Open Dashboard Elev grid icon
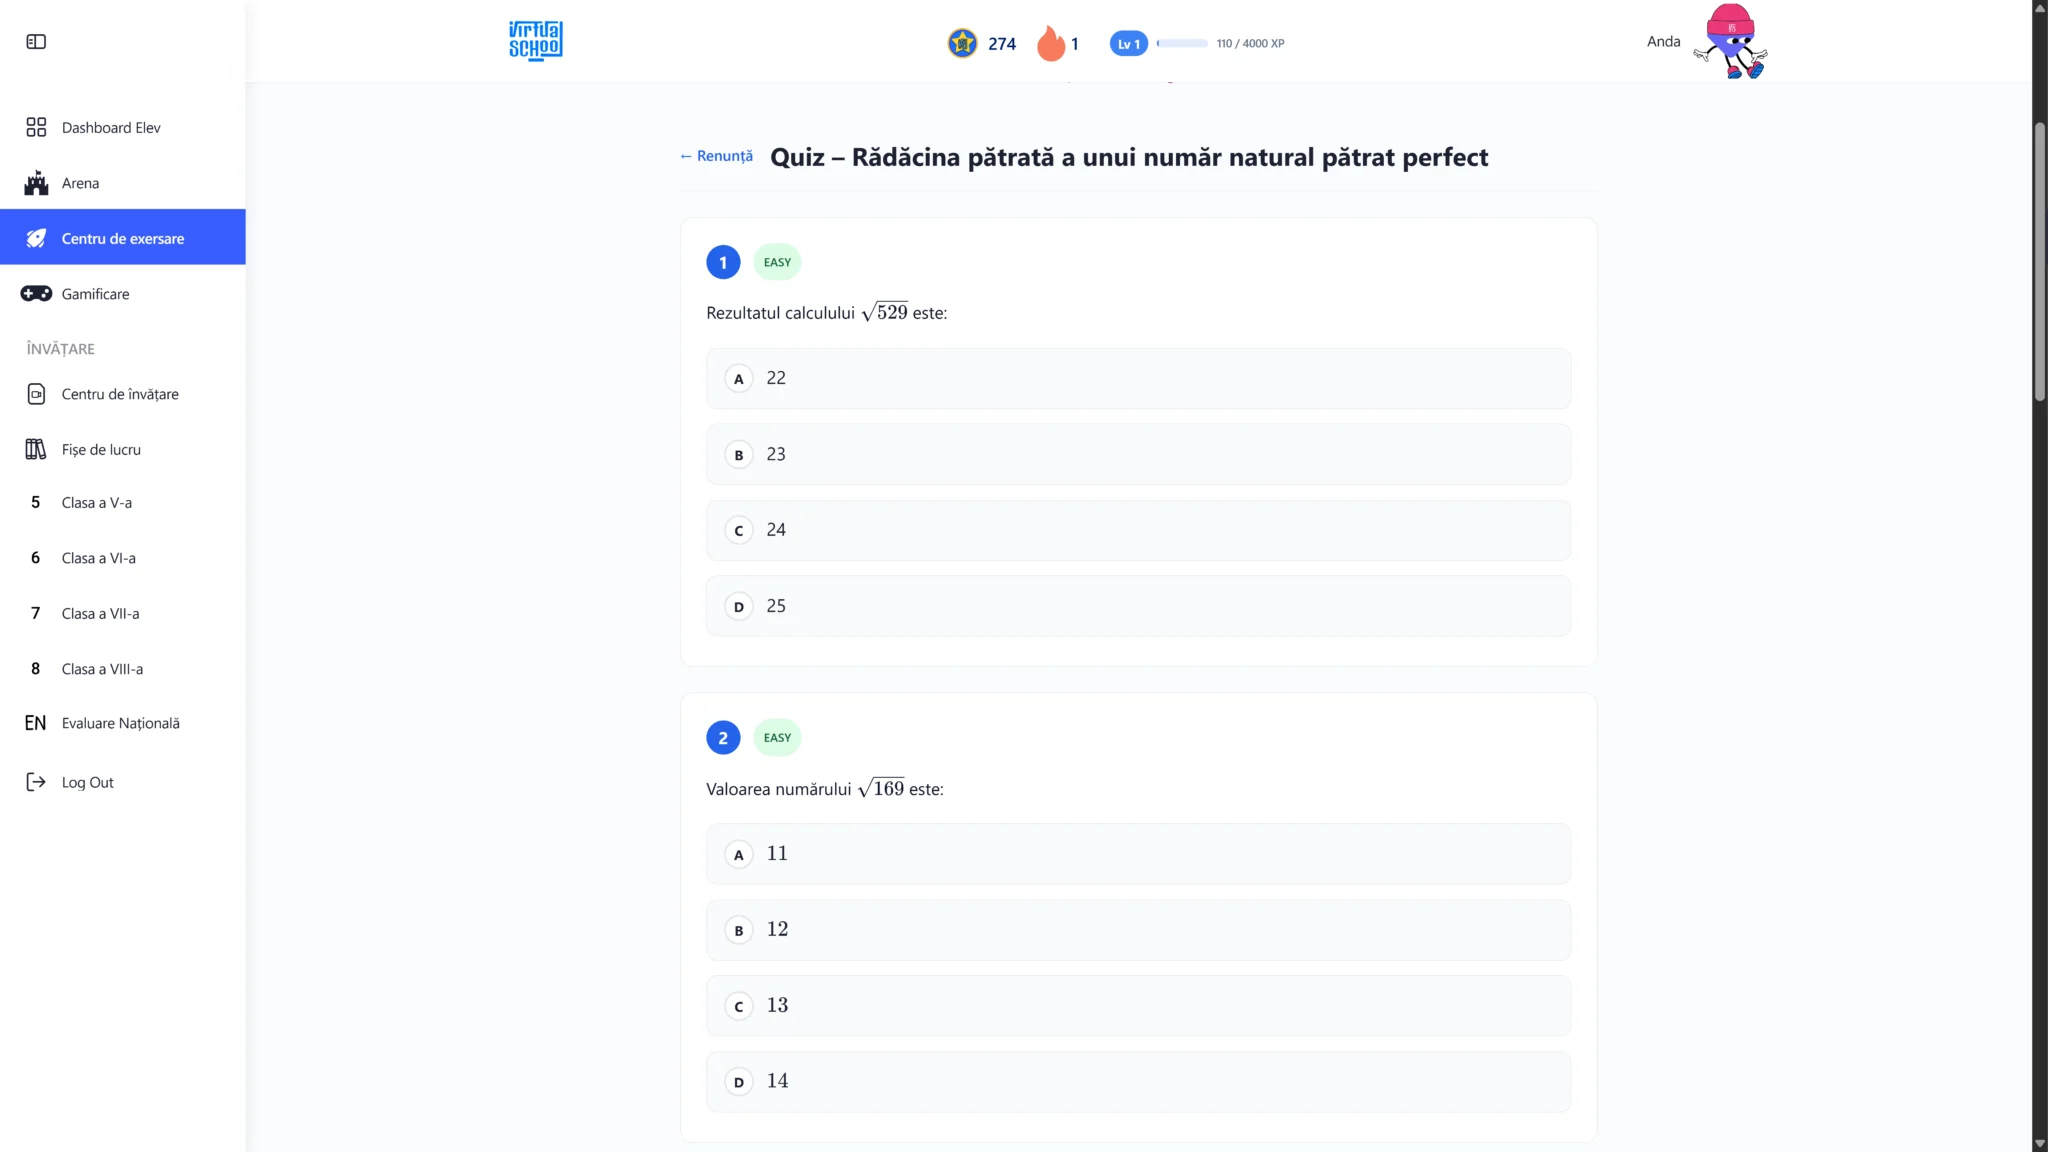 [36, 127]
